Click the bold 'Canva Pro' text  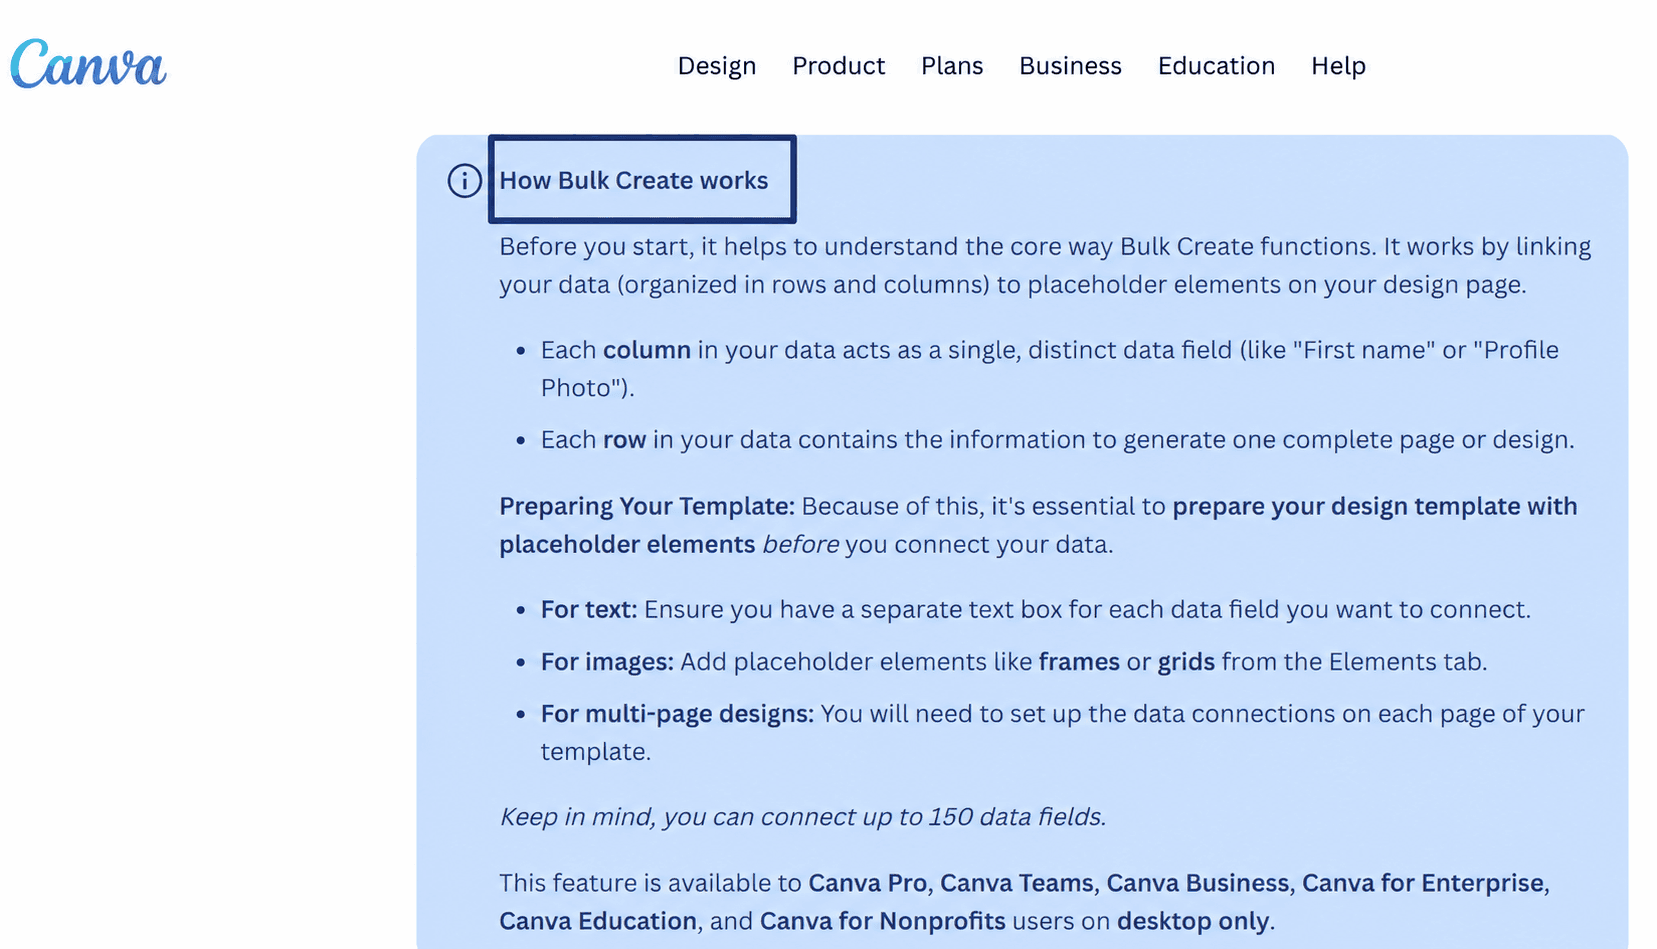coord(868,883)
